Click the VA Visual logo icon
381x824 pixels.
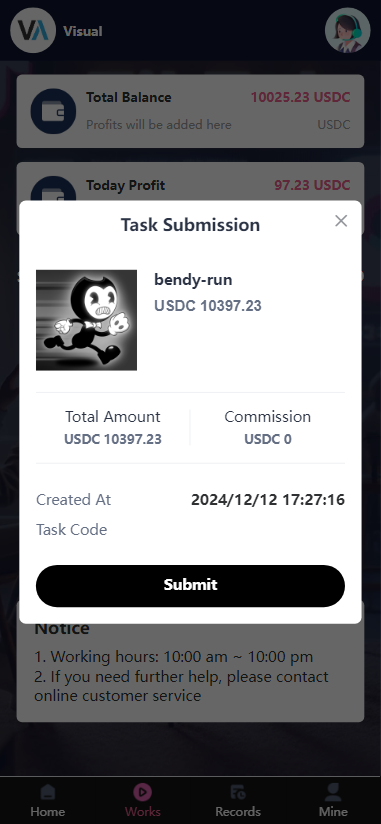point(33,30)
